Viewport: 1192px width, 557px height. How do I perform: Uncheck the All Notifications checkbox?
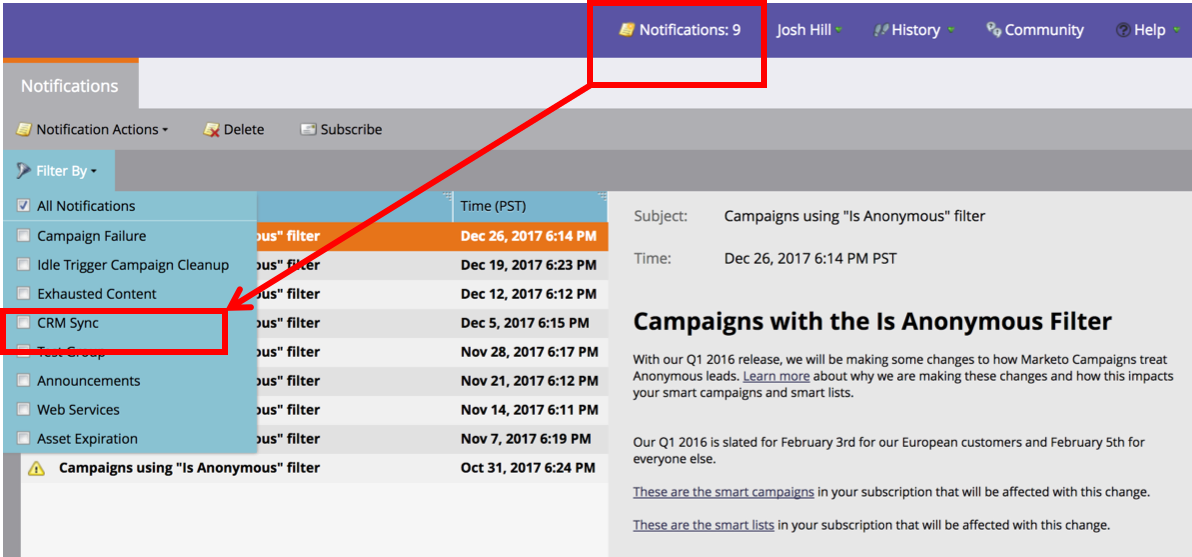23,206
